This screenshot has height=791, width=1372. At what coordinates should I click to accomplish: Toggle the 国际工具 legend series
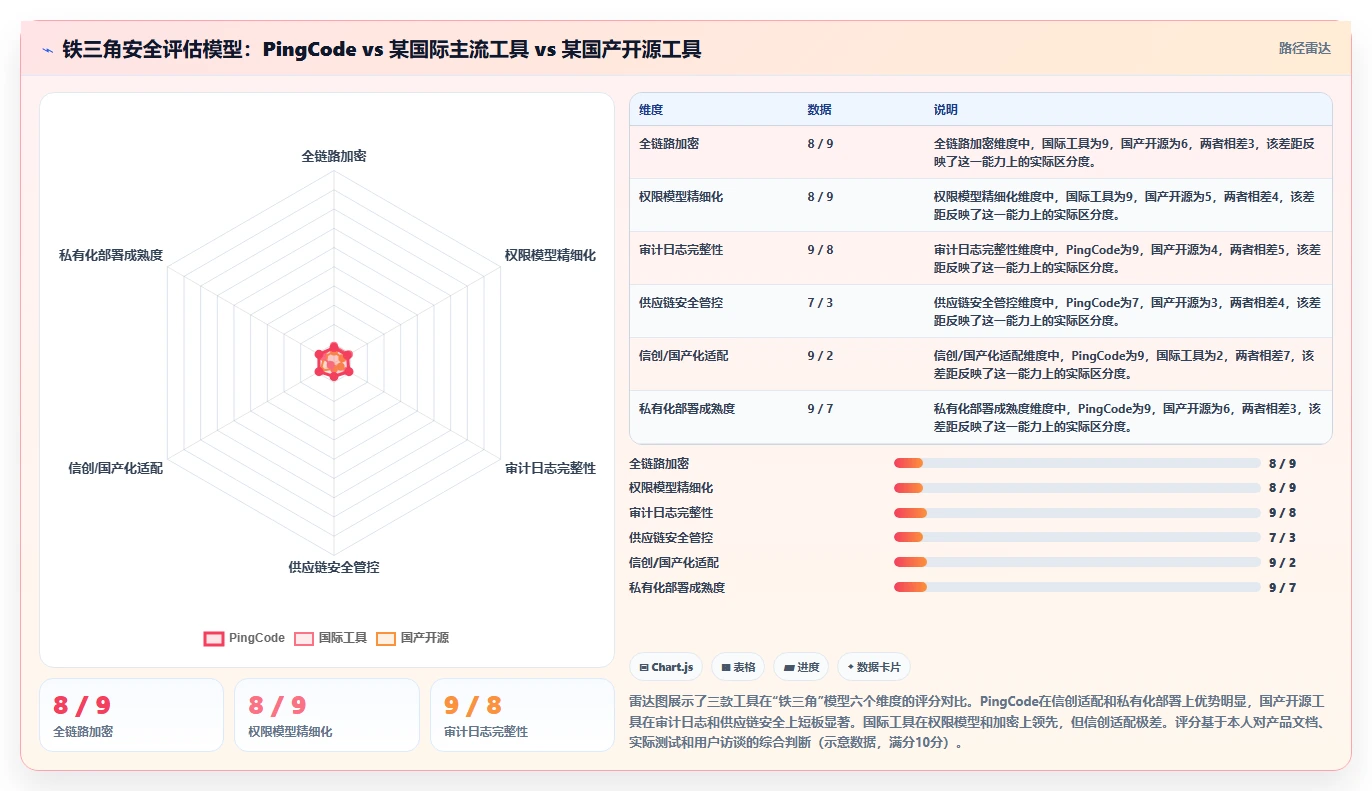pyautogui.click(x=331, y=638)
